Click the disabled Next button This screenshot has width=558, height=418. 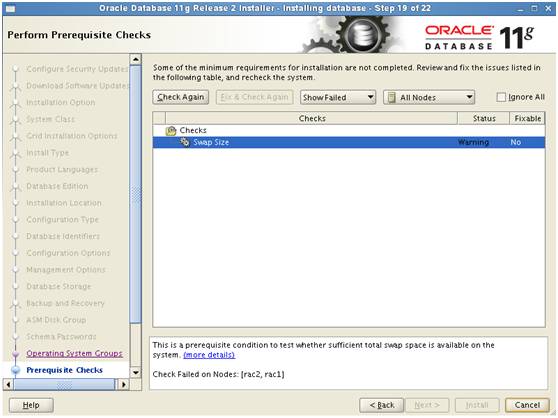click(x=427, y=405)
